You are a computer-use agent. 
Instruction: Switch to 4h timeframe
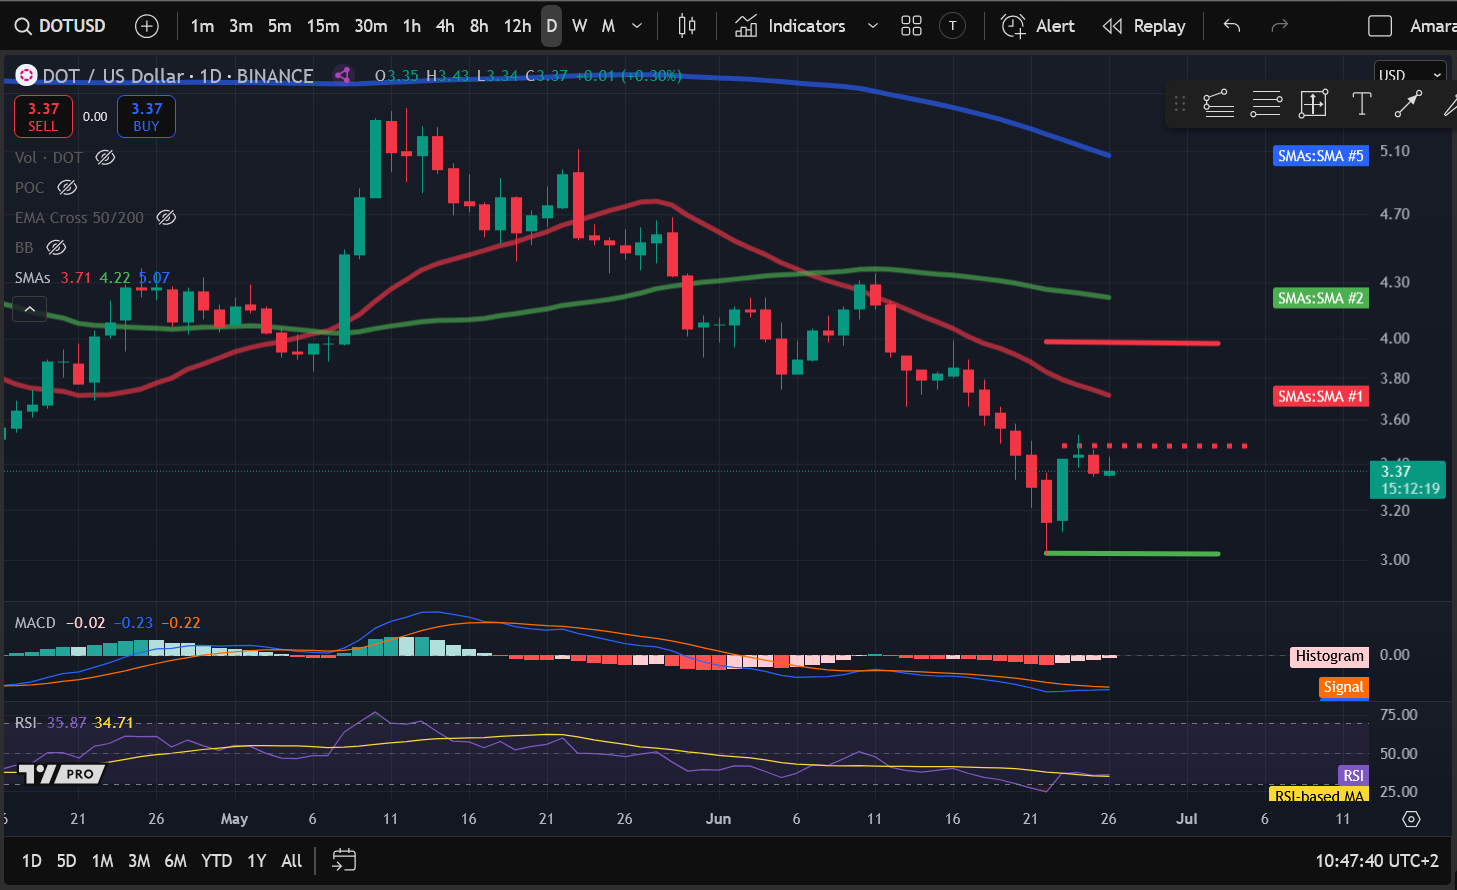[x=445, y=26]
